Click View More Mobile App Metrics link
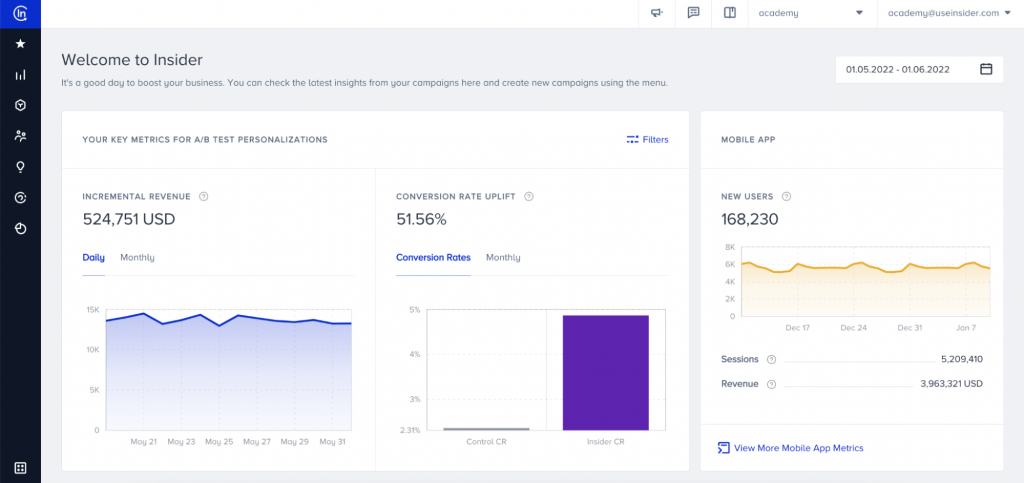 click(x=797, y=448)
